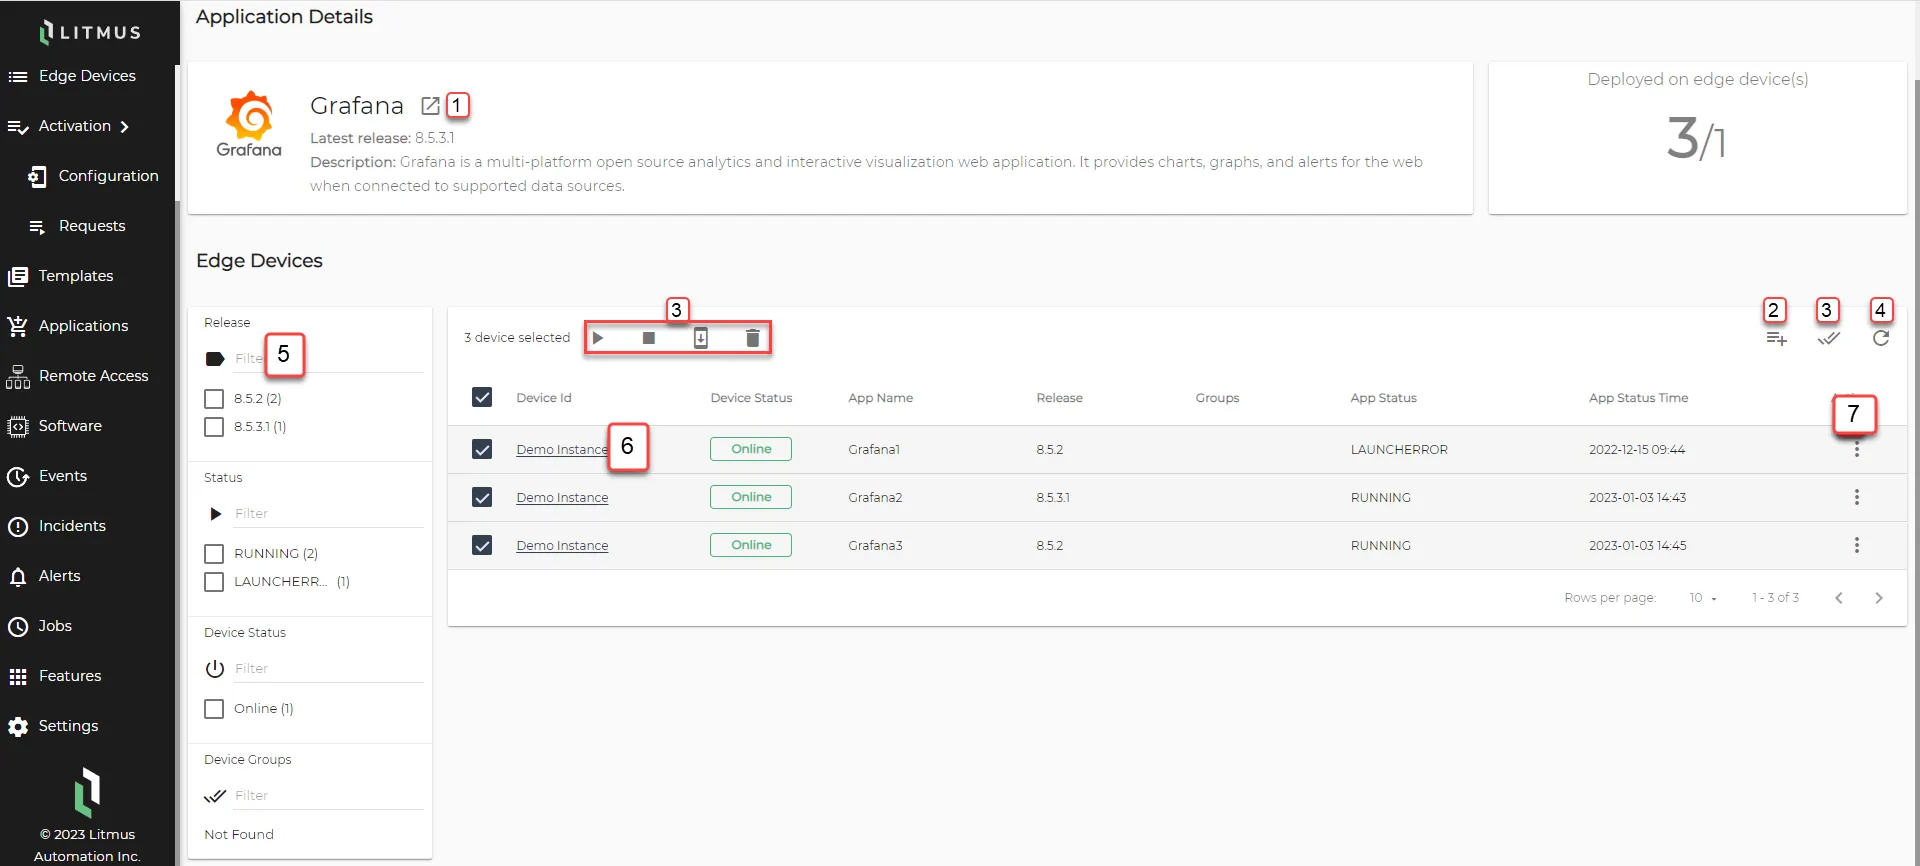The height and width of the screenshot is (866, 1920).
Task: Click the Litmus logo at top of the sidebar
Action: (x=90, y=32)
